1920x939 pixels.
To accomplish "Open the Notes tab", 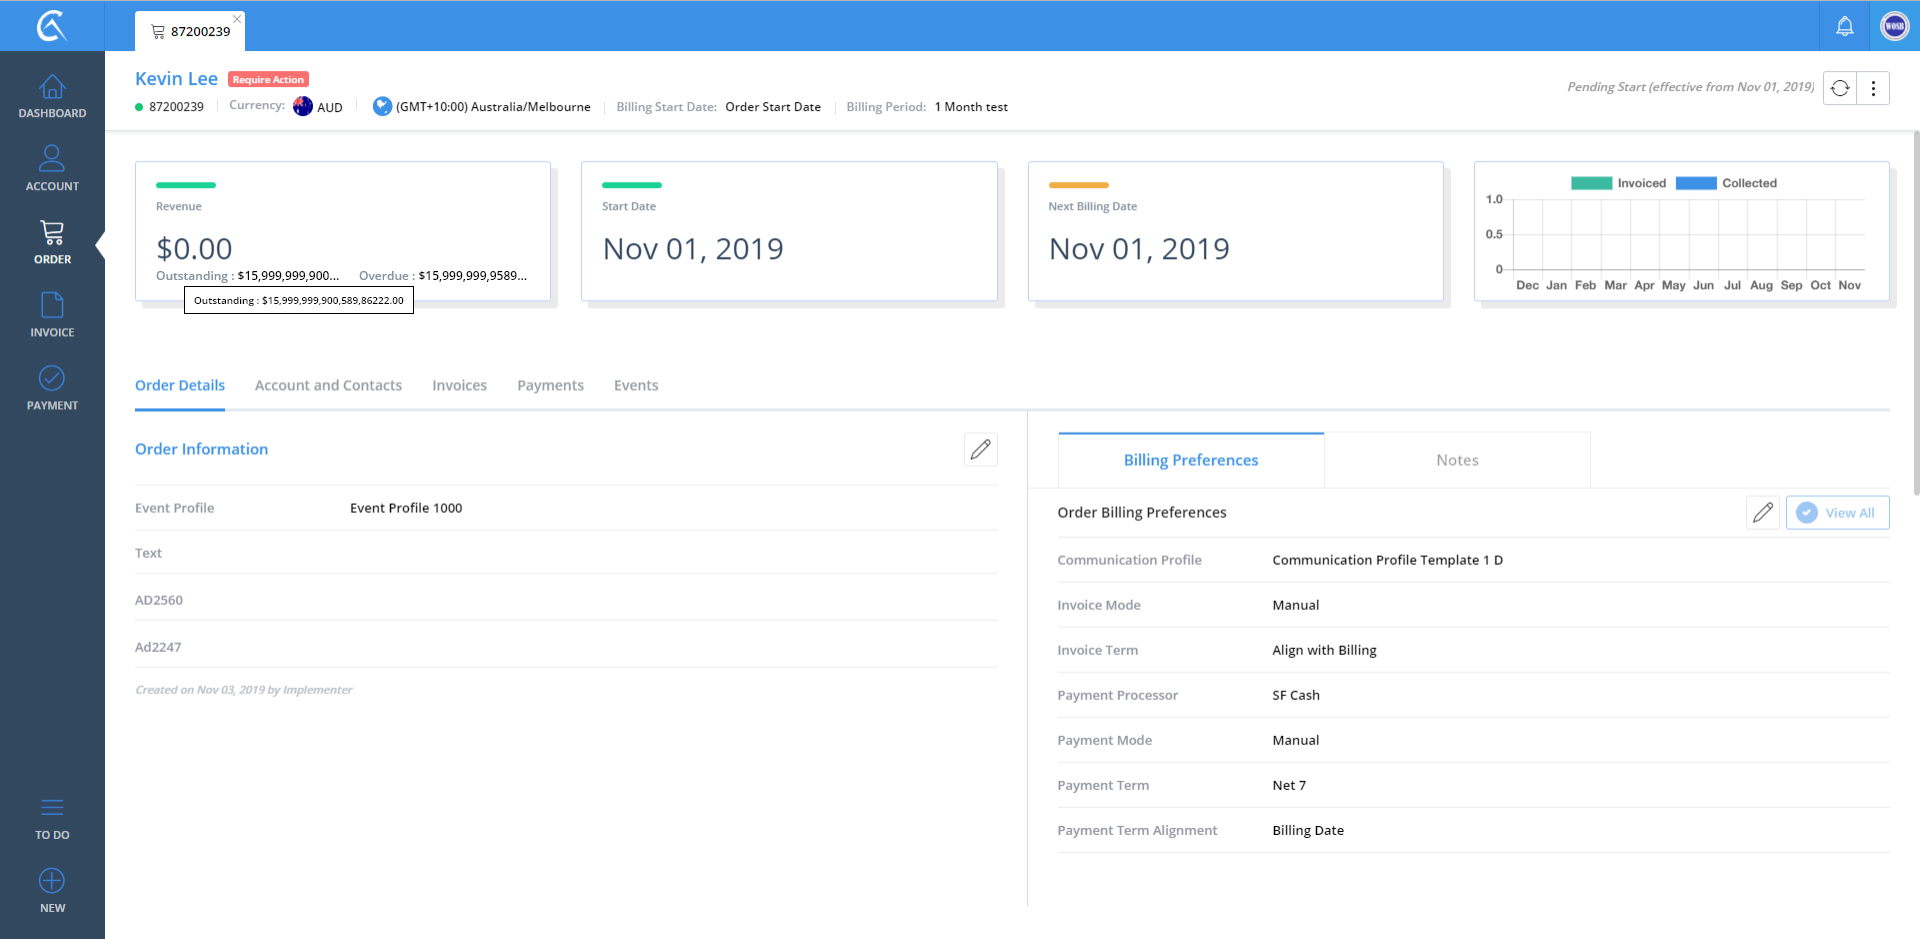I will 1456,460.
